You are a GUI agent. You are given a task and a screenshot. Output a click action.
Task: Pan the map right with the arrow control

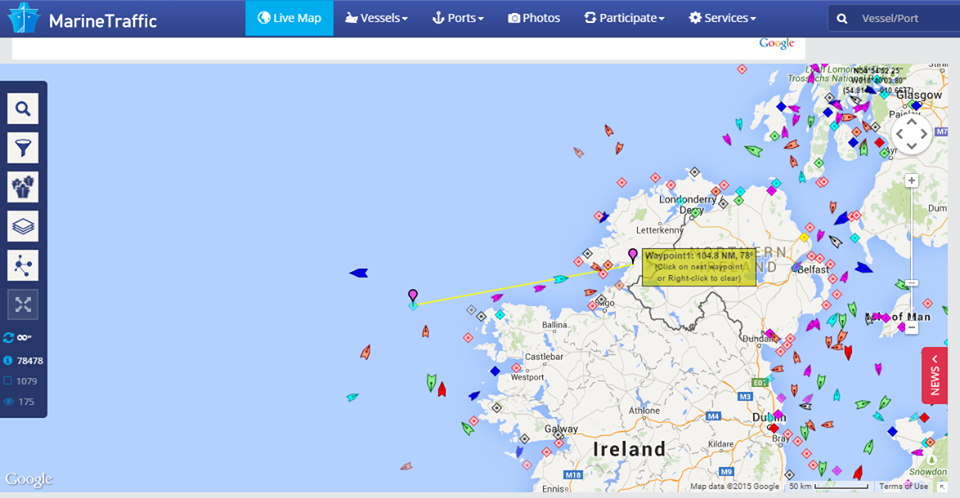[x=923, y=134]
